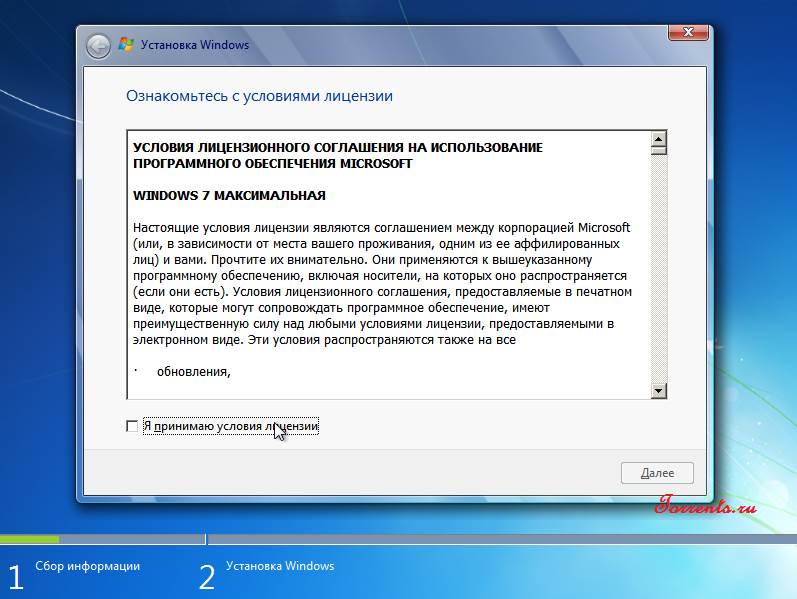Click the Windows flag logo icon

tap(126, 45)
